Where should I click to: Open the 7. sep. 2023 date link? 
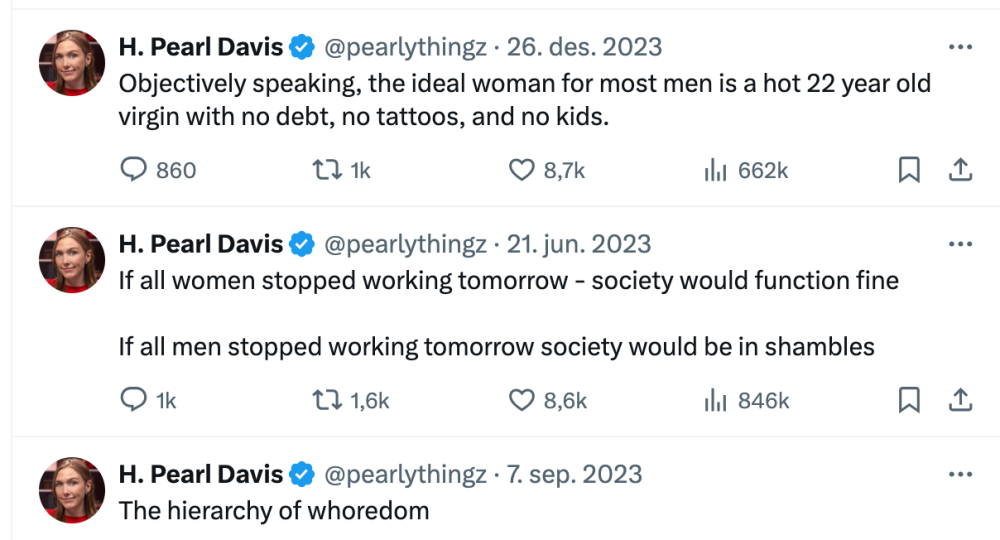coord(574,474)
